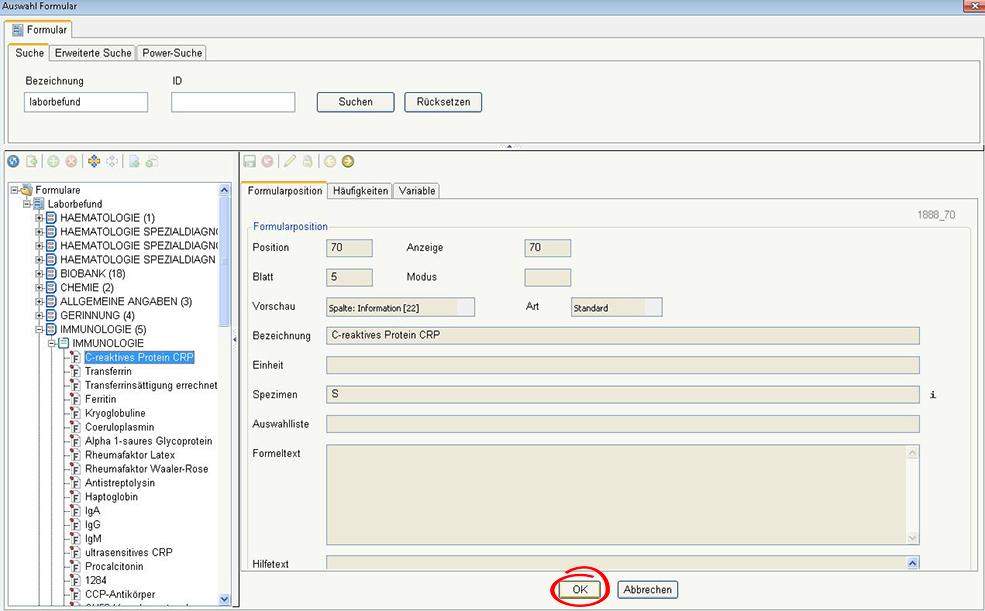The width and height of the screenshot is (985, 611).
Task: Click the padlock lock icon
Action: tap(307, 161)
